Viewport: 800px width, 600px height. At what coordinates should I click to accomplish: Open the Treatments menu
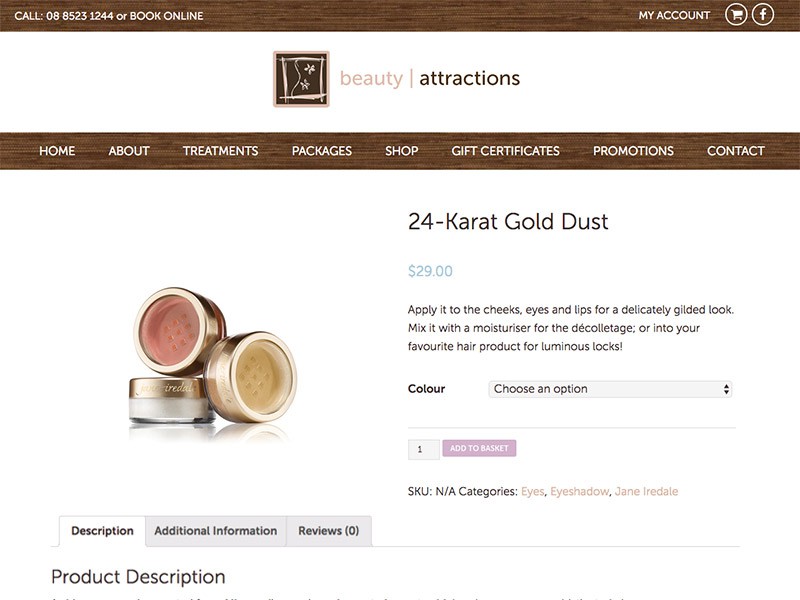220,151
